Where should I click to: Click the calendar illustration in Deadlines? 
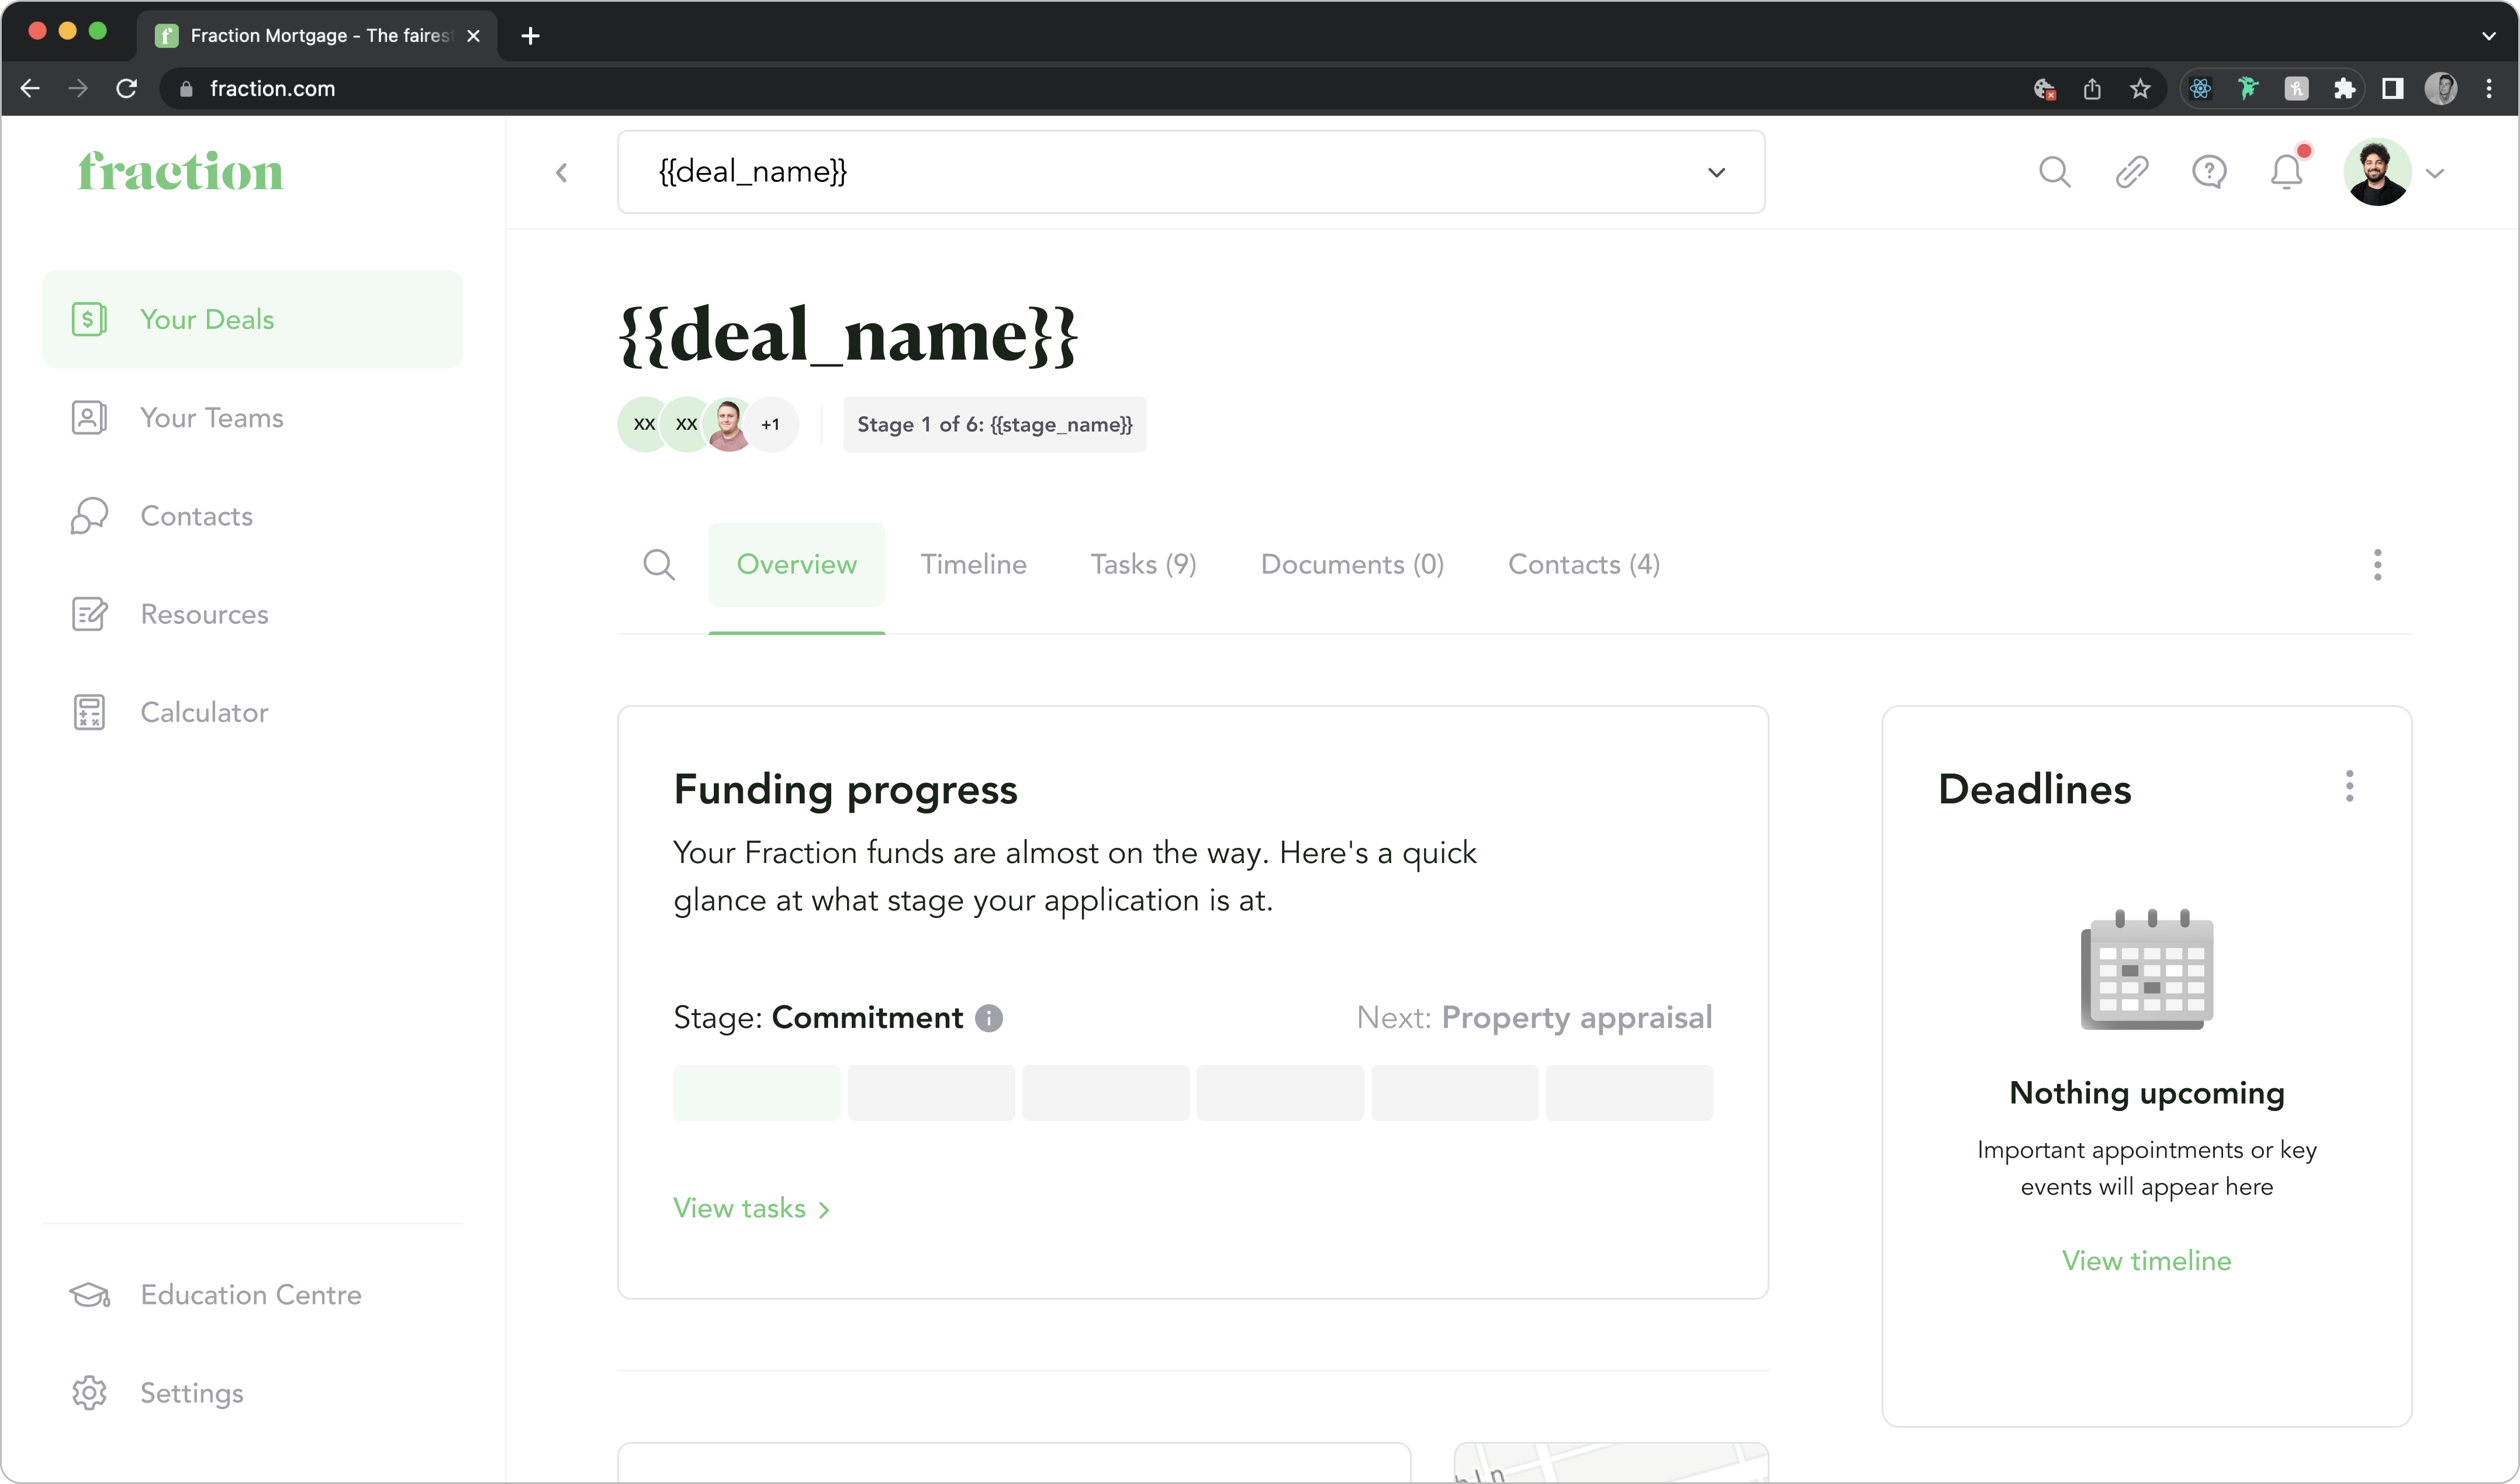[2147, 969]
